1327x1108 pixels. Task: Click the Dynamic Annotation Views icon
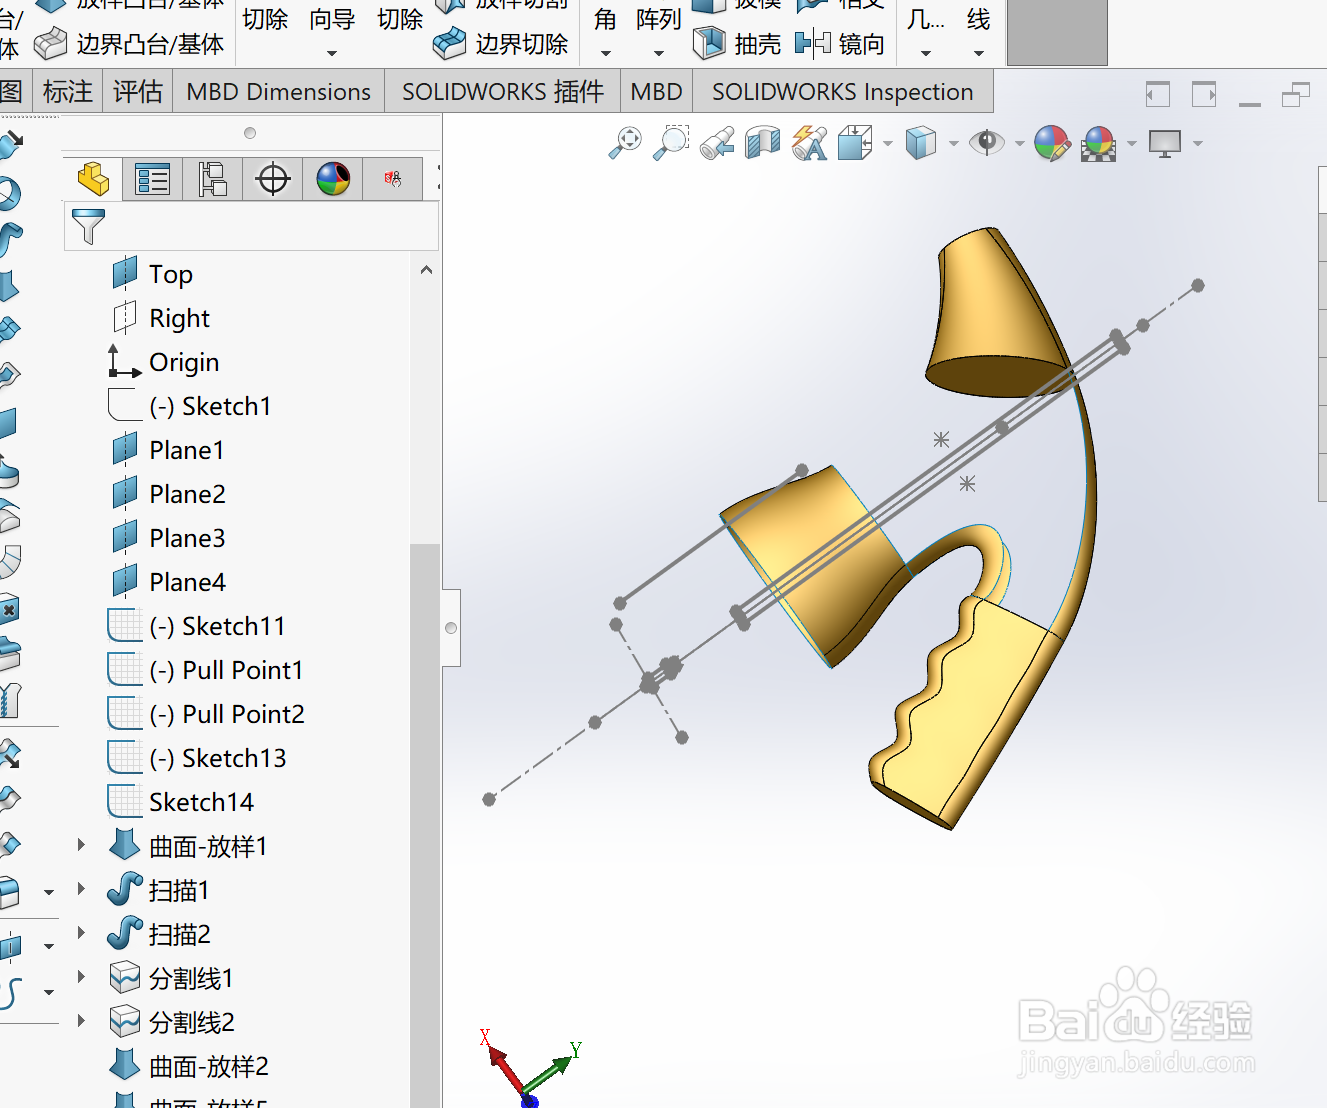click(809, 143)
